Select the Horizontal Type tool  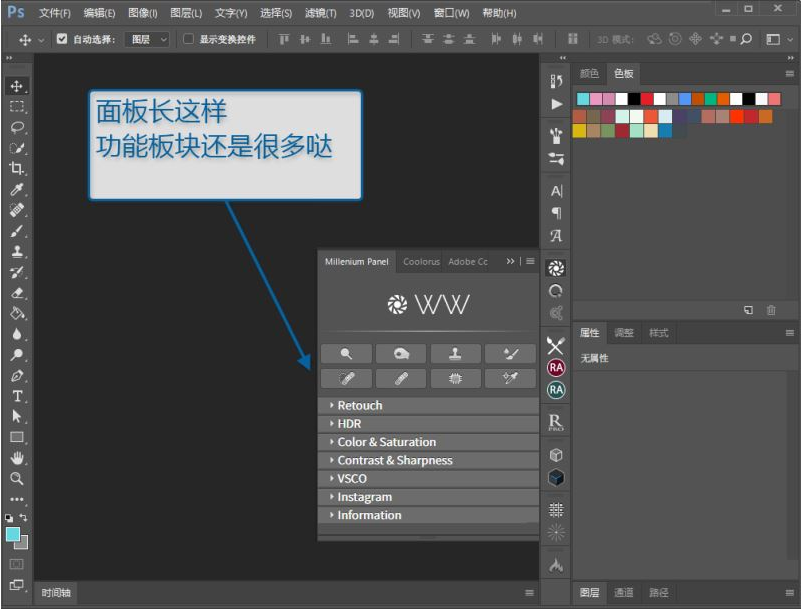click(17, 396)
